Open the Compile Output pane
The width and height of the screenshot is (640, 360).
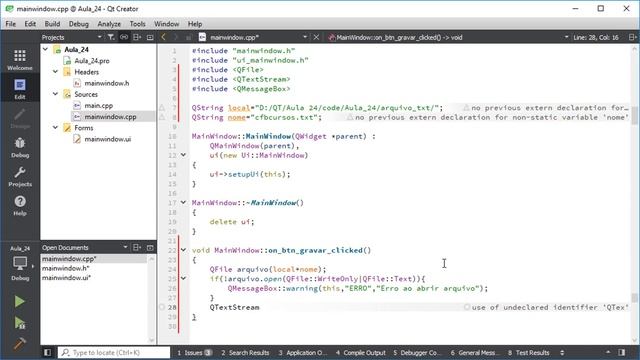coord(360,352)
